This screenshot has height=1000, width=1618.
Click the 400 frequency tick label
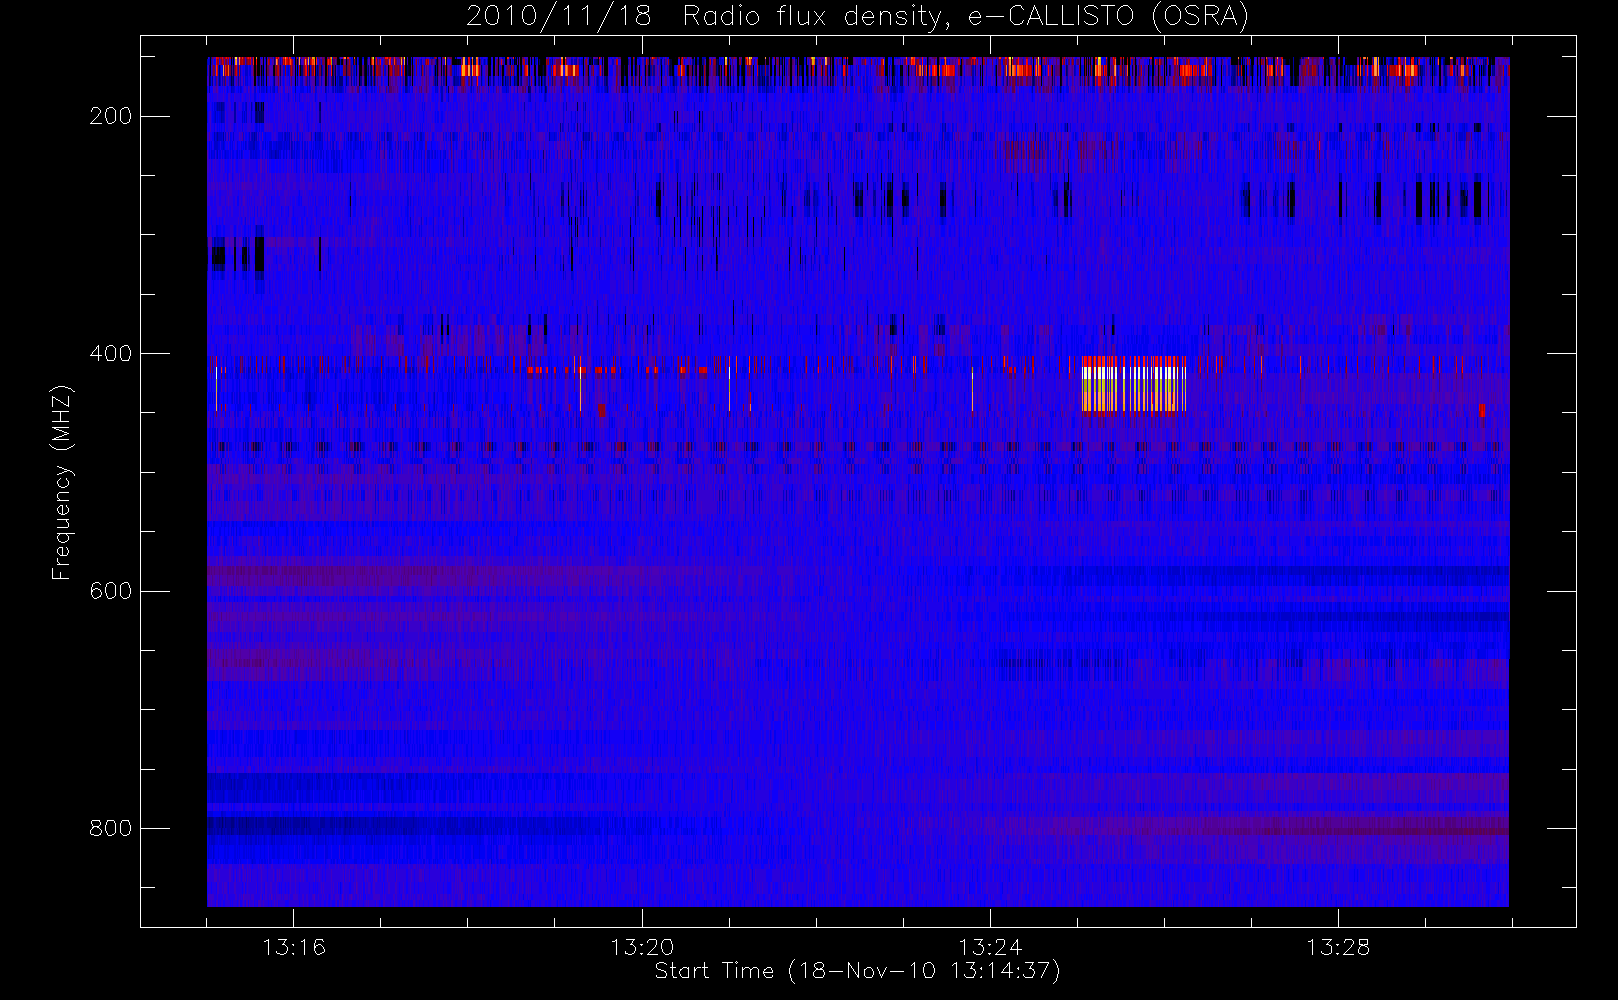click(110, 353)
